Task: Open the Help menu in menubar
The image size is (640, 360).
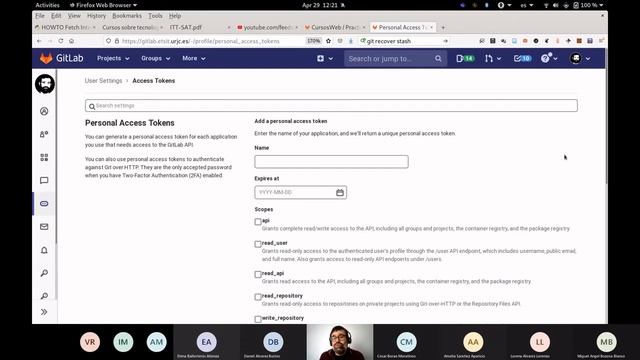Action: pos(175,16)
